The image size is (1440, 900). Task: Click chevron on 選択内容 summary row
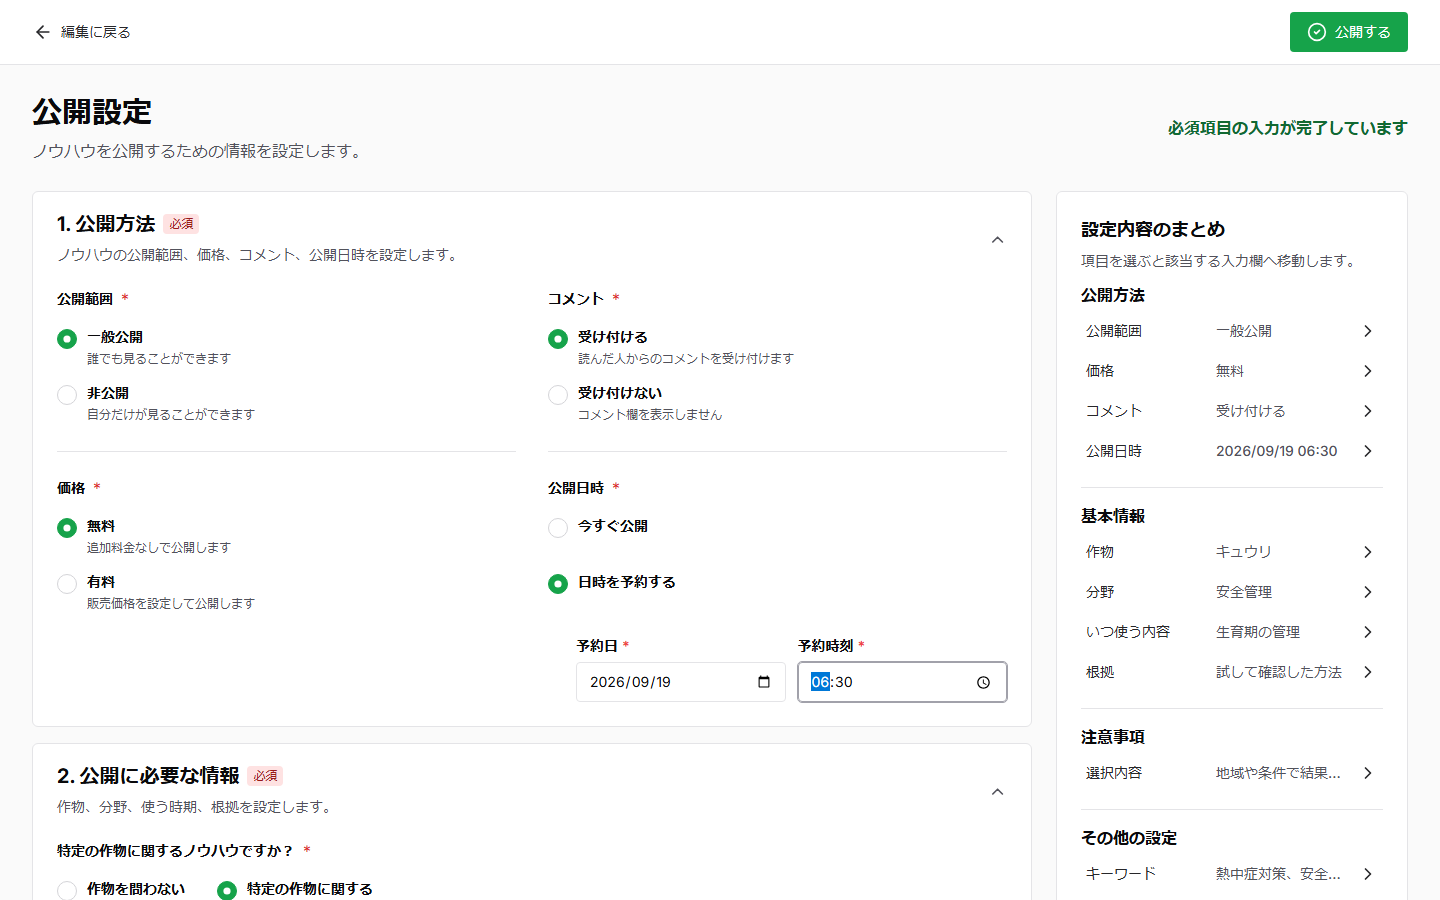point(1368,773)
